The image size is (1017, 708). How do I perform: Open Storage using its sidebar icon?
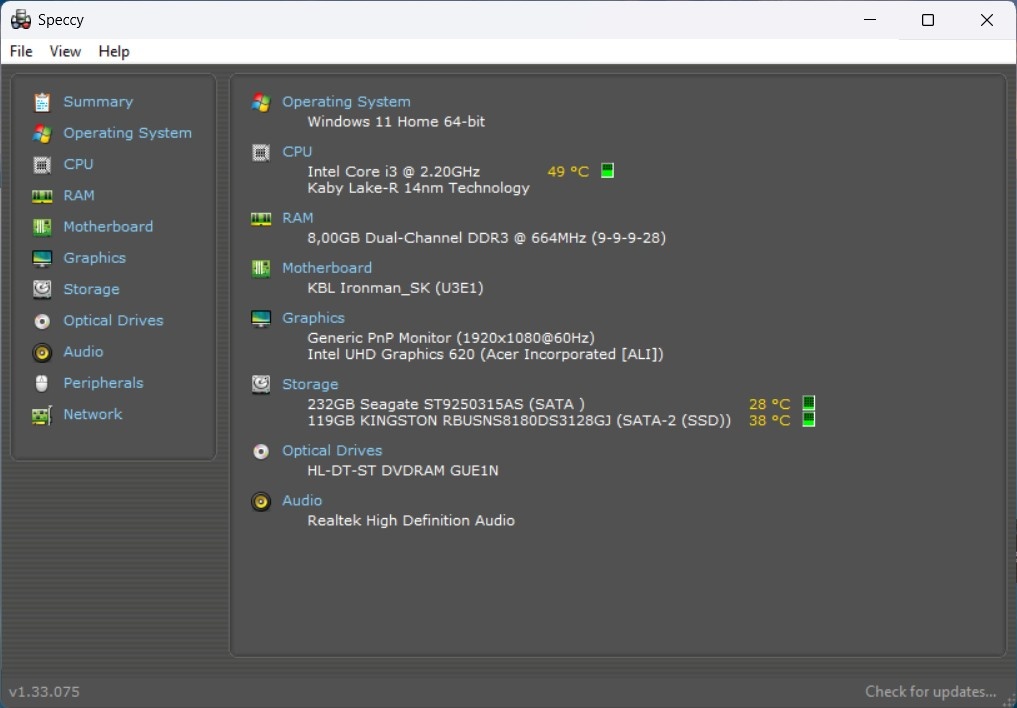coord(41,288)
